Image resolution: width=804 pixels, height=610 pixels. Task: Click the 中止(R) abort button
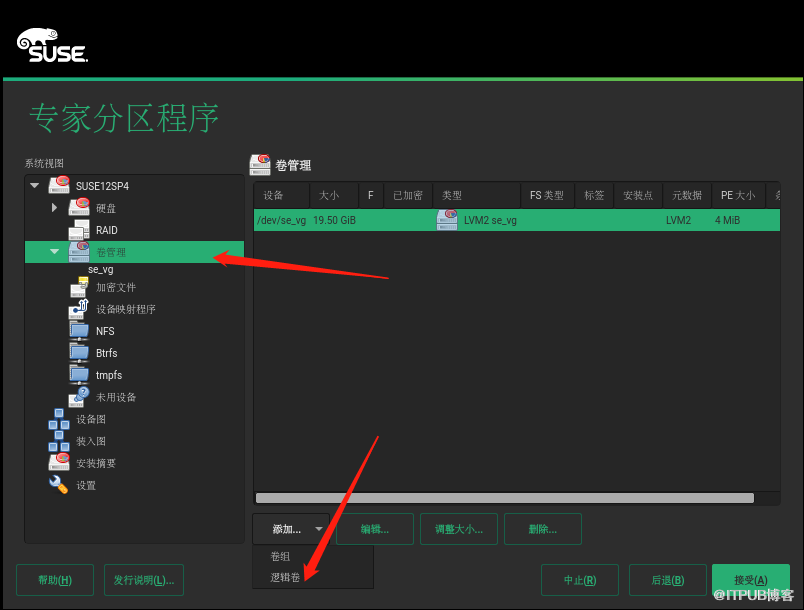point(580,580)
